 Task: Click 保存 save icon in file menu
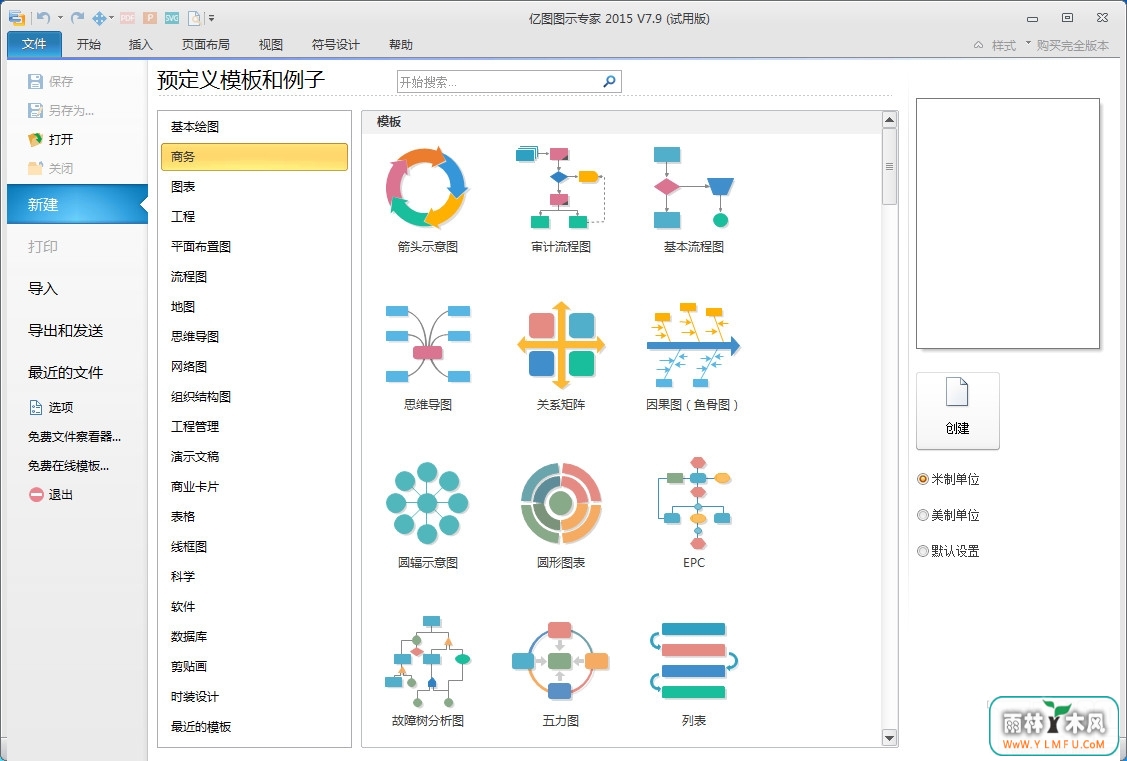pyautogui.click(x=35, y=81)
